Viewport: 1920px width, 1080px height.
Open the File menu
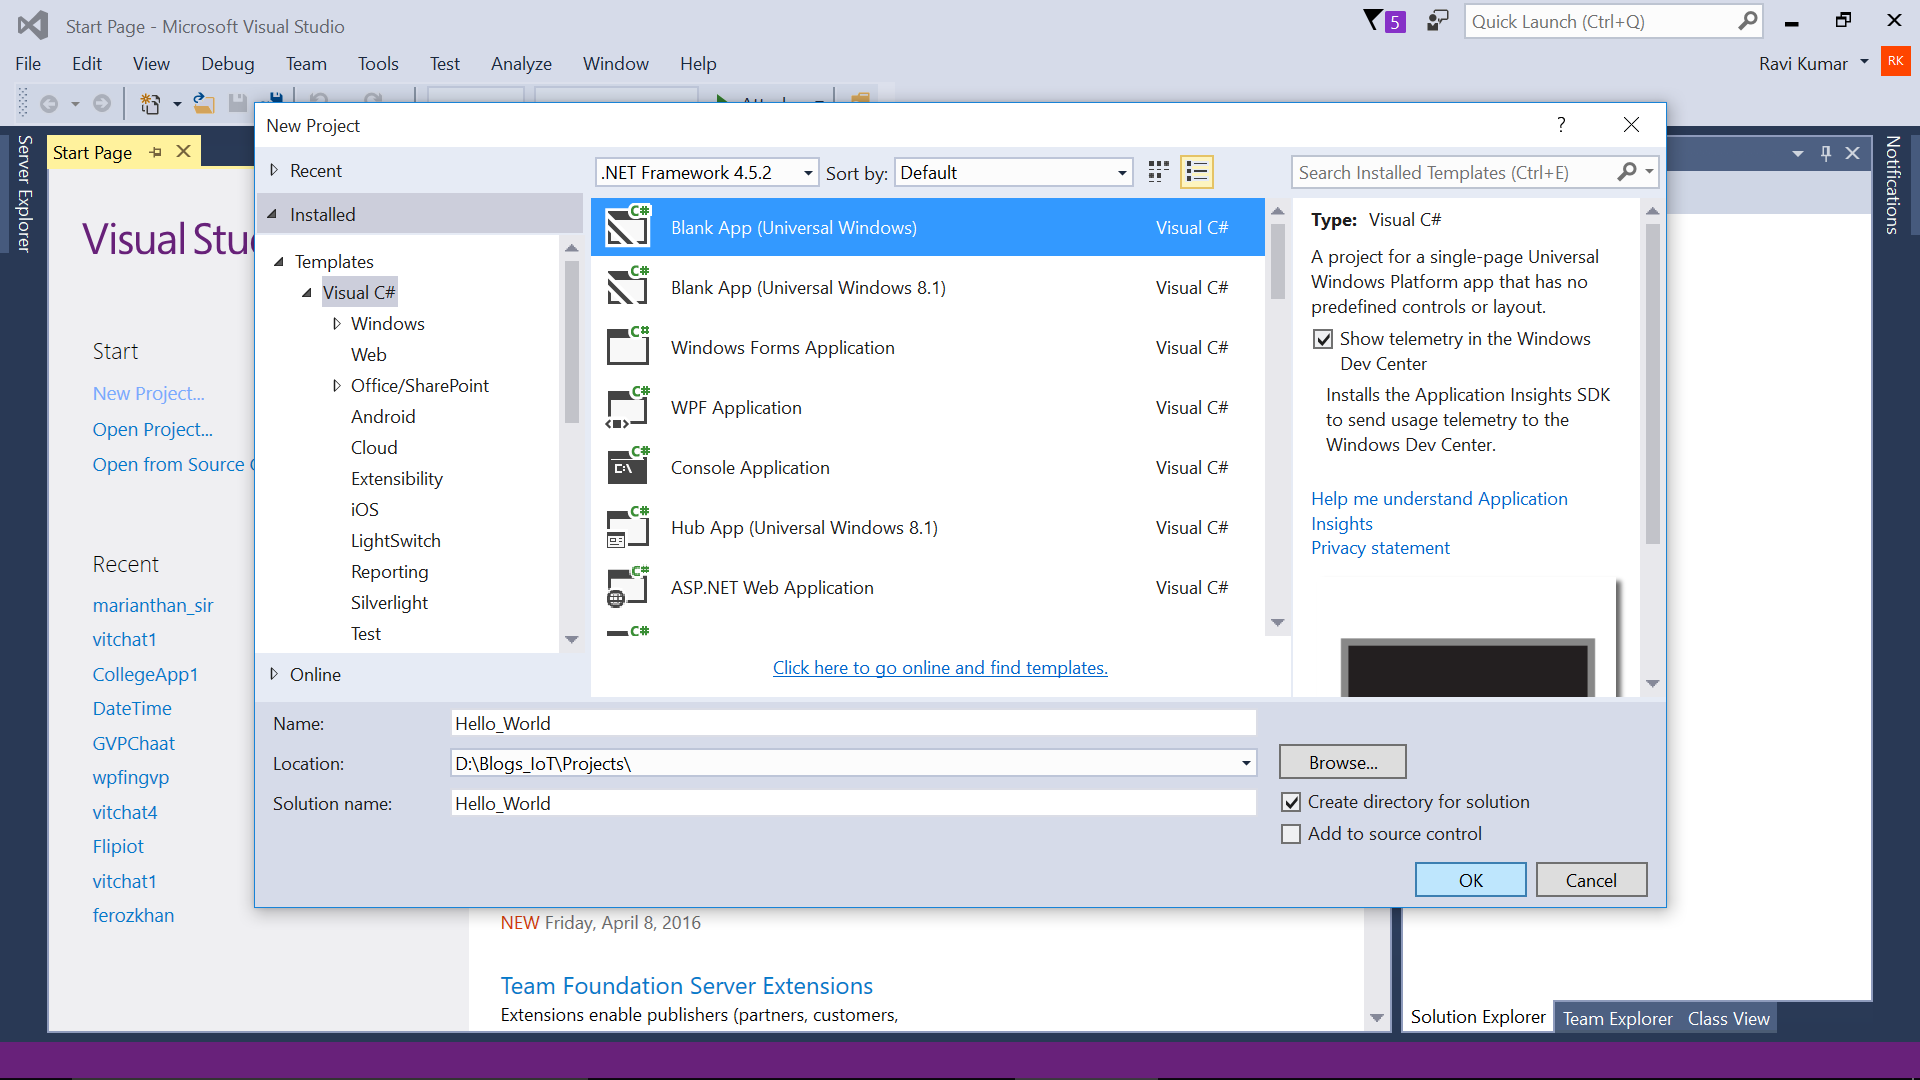tap(28, 63)
